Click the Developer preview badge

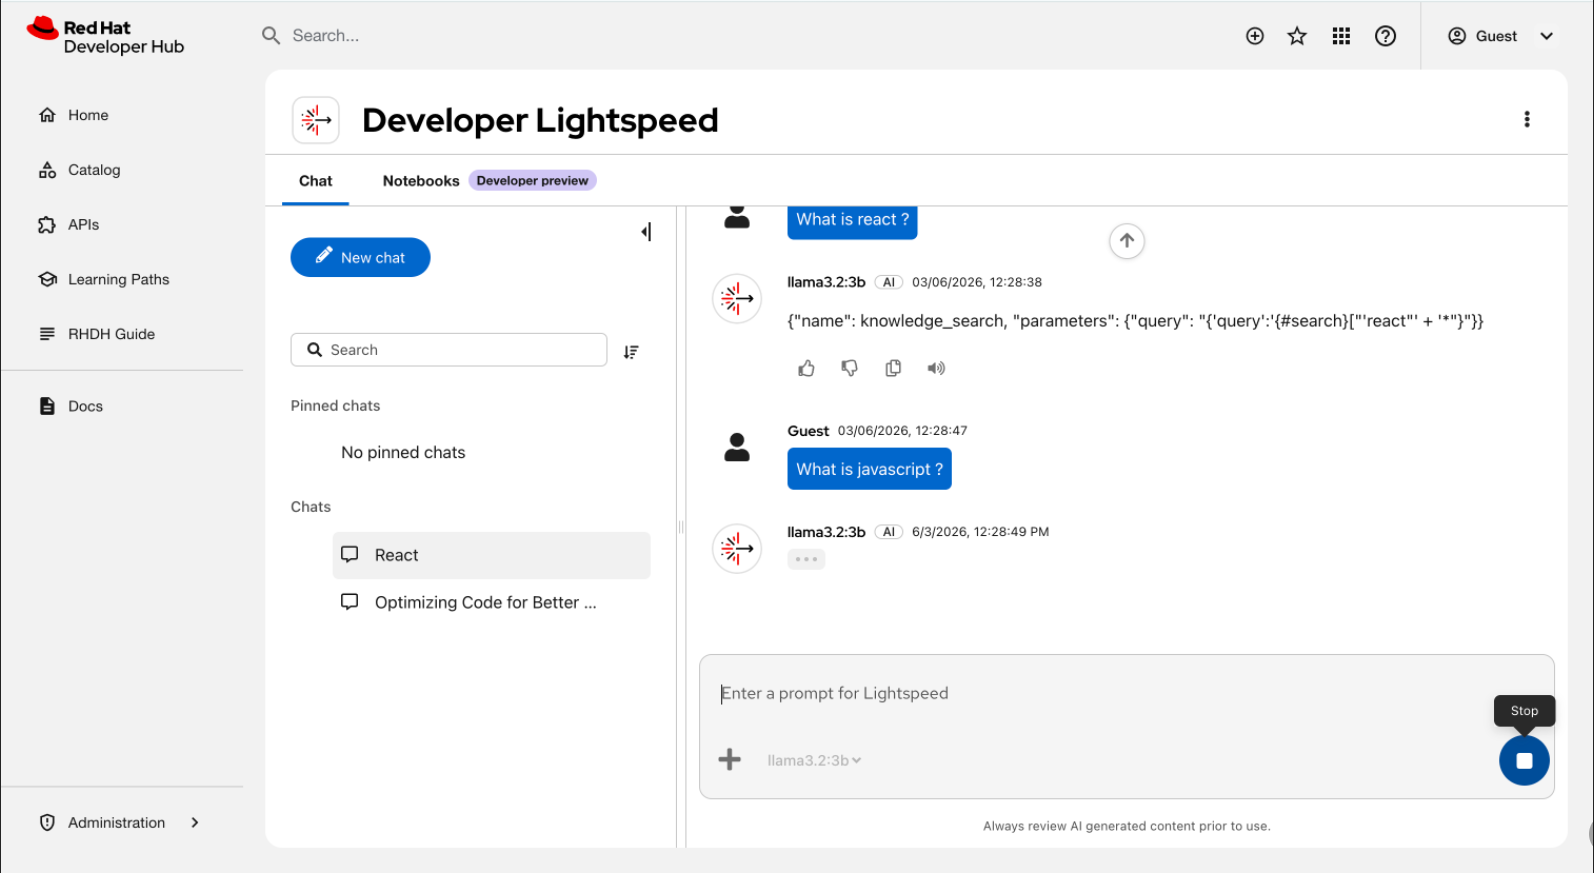click(x=532, y=181)
